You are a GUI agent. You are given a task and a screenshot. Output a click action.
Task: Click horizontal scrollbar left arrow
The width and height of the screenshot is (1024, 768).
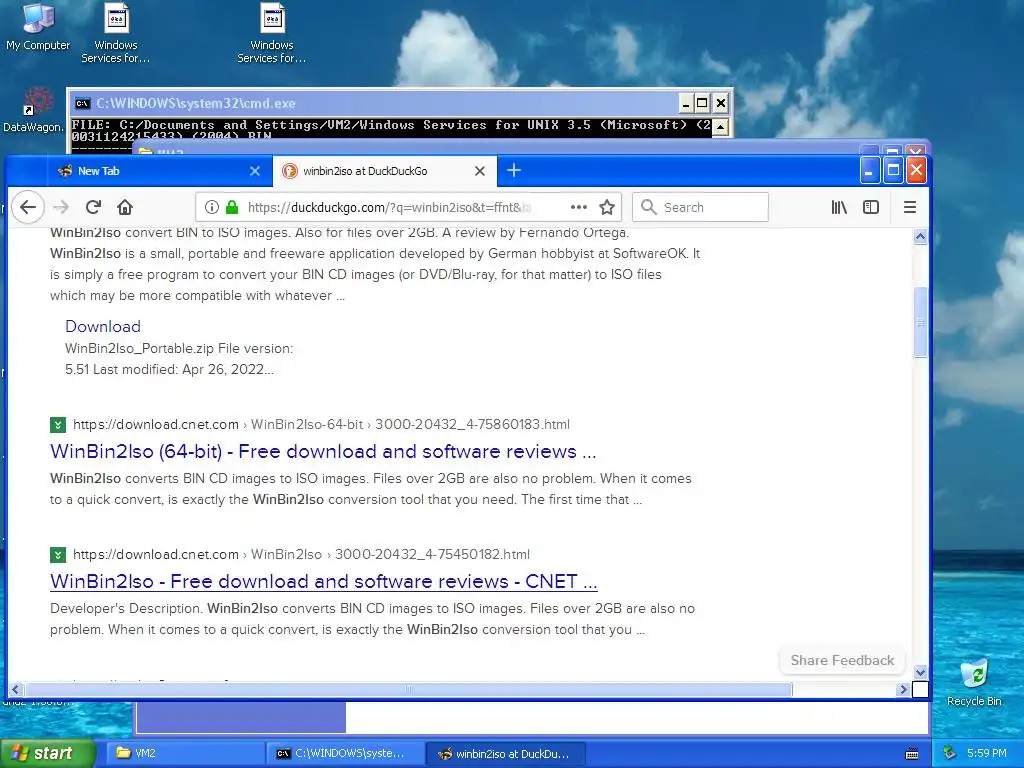16,689
